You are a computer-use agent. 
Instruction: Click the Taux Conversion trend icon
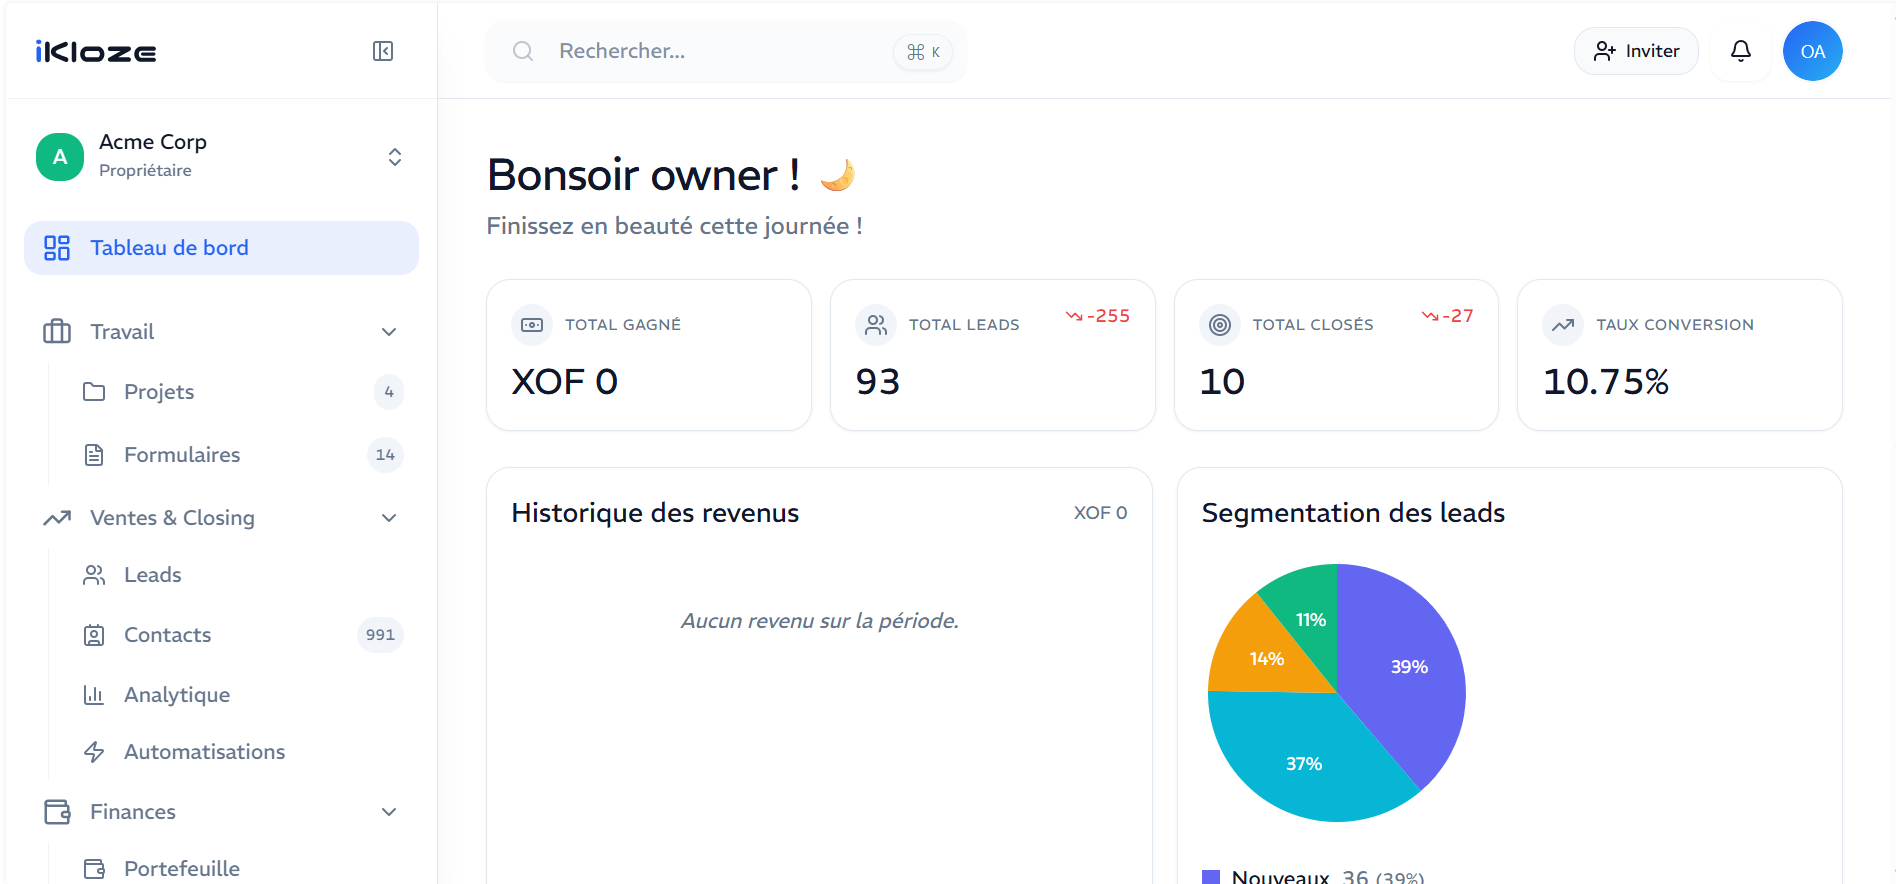[1563, 325]
